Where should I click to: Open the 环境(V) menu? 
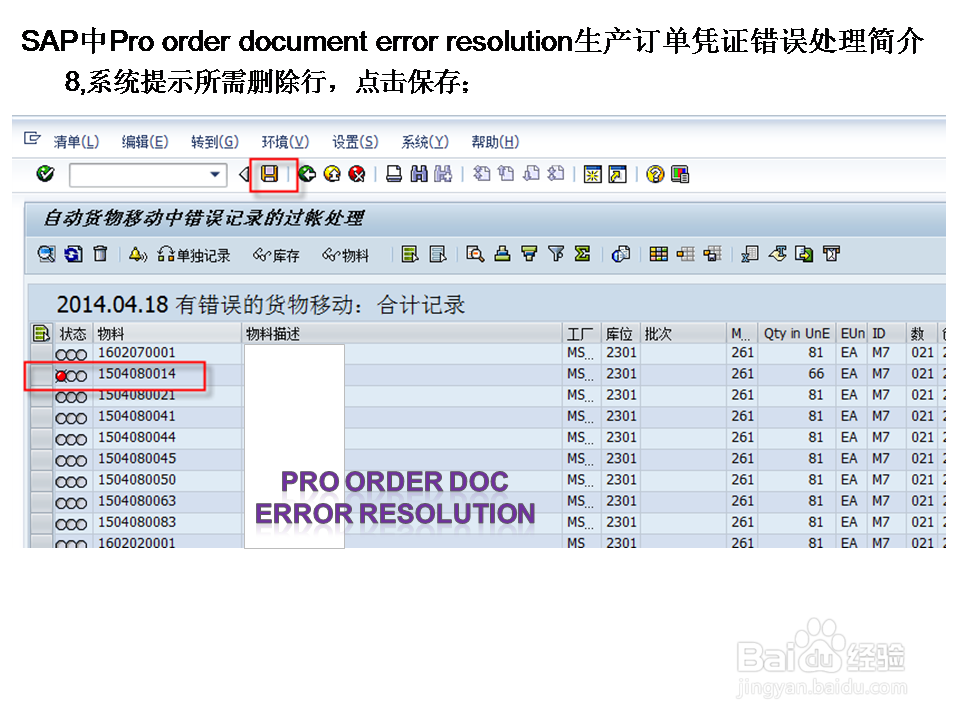coord(285,142)
